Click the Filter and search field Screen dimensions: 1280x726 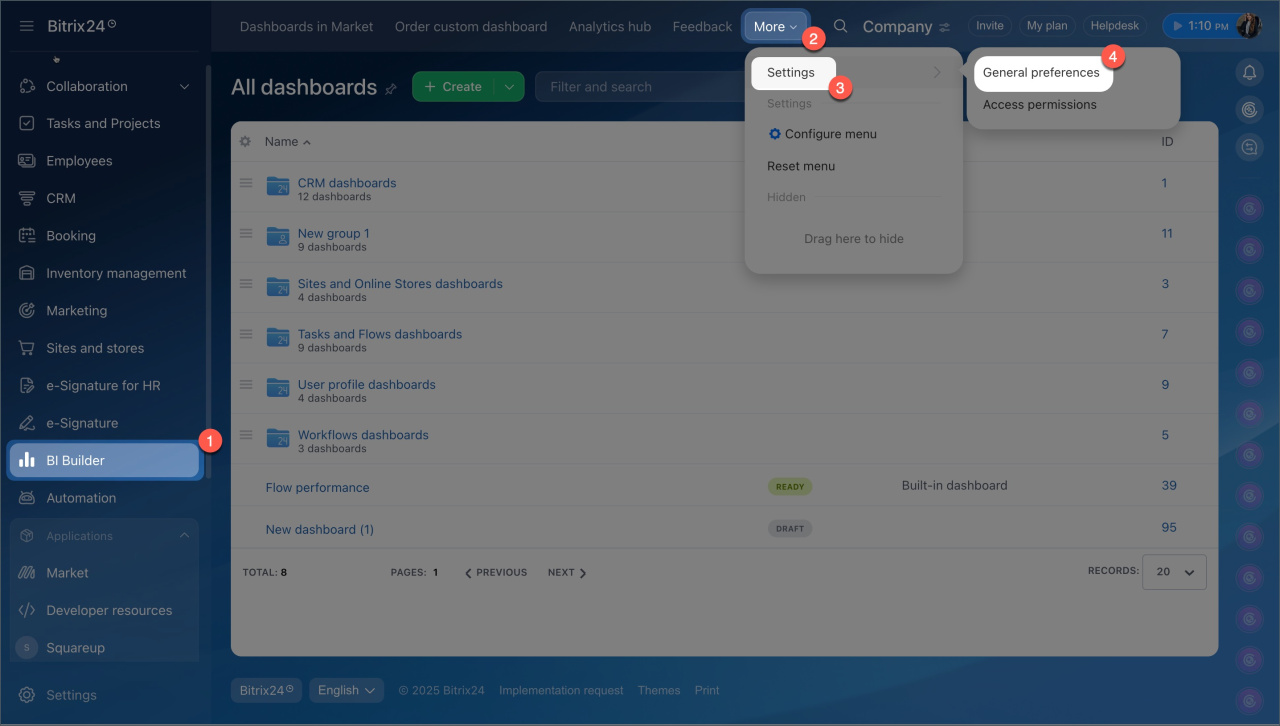640,87
